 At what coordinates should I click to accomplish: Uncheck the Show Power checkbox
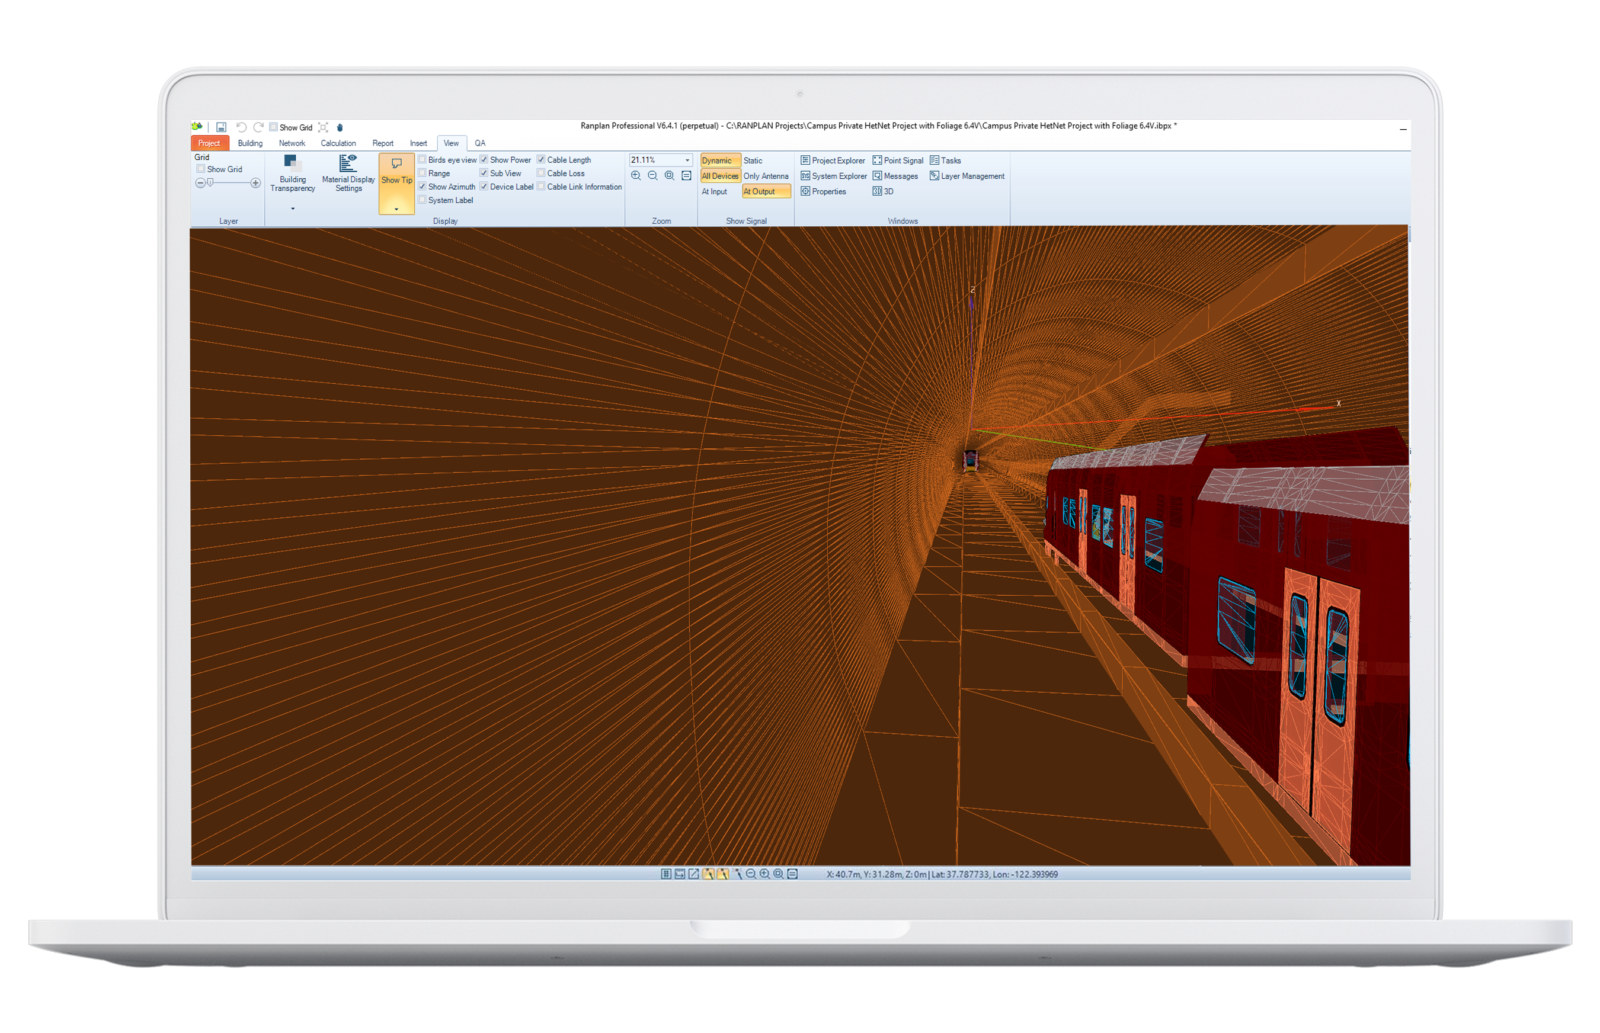coord(484,160)
